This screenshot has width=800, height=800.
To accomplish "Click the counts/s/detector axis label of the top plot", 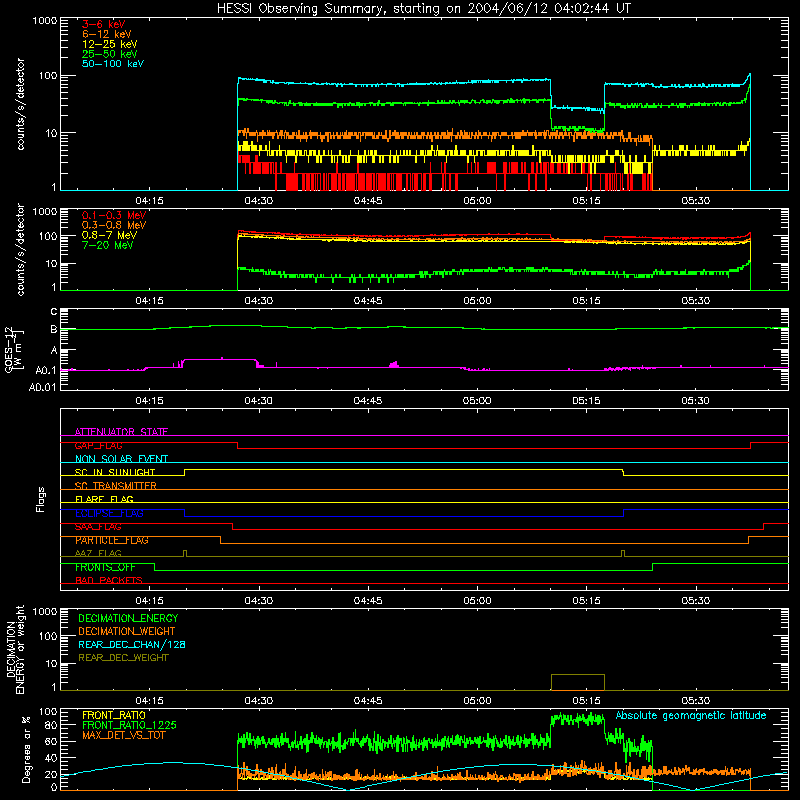I will 20,104.
